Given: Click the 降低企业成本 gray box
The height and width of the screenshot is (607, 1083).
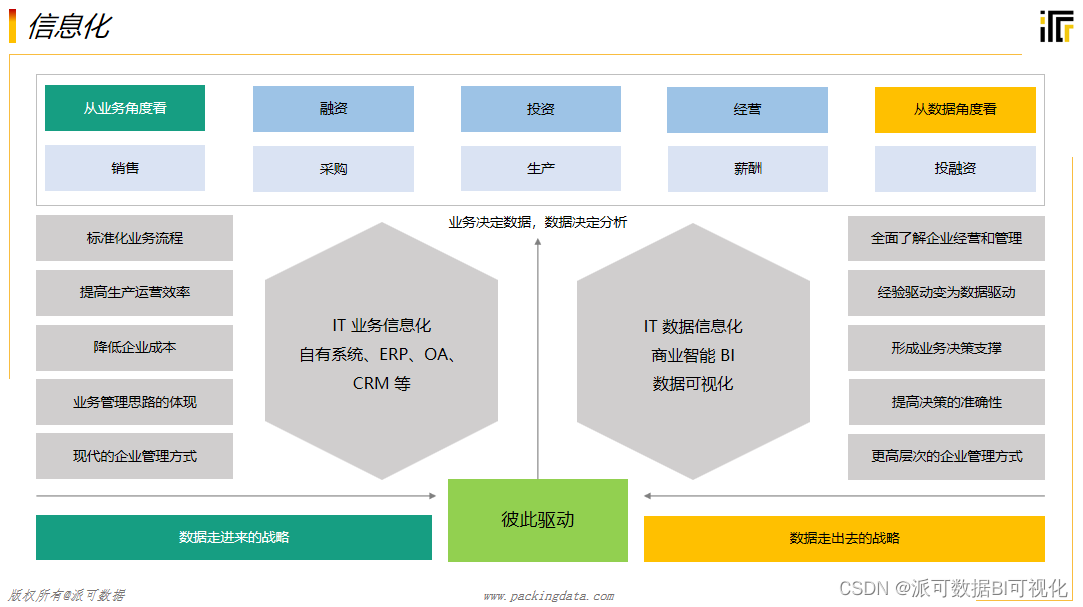Looking at the screenshot, I should coord(135,347).
